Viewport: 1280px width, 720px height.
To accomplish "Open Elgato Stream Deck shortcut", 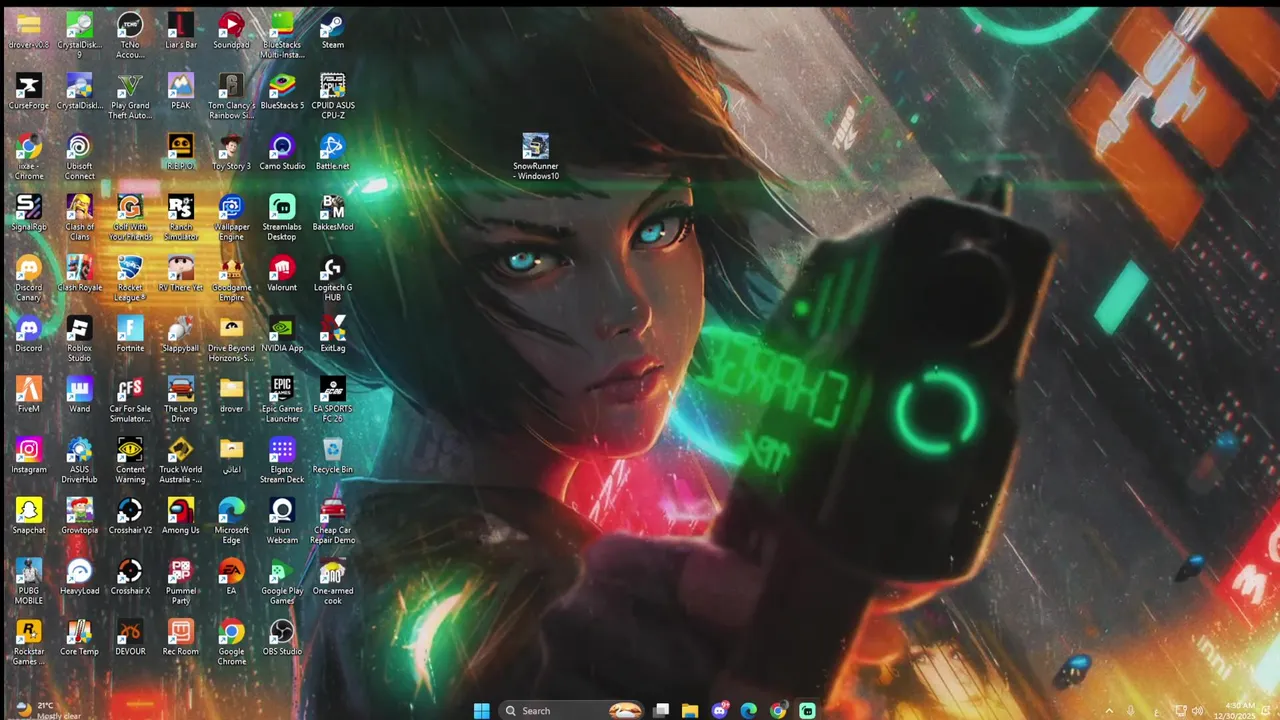I will coord(282,462).
